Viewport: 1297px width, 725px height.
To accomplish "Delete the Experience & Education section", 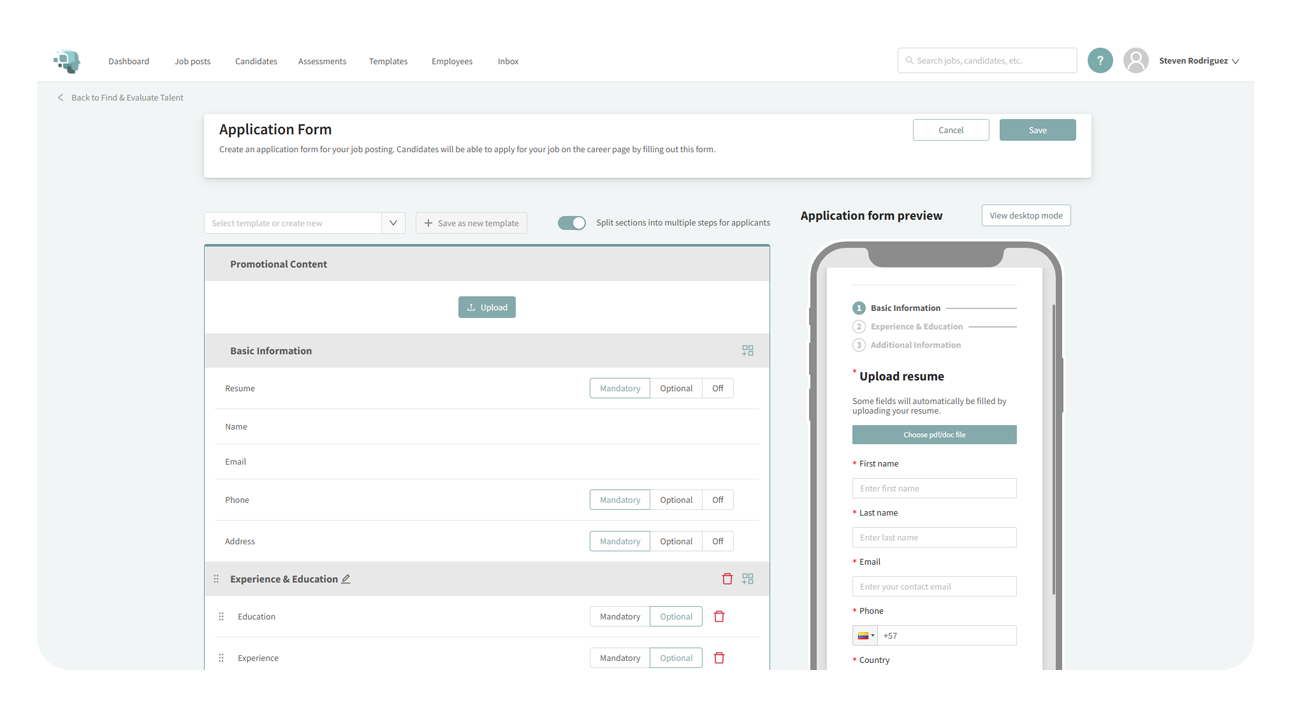I will (727, 579).
